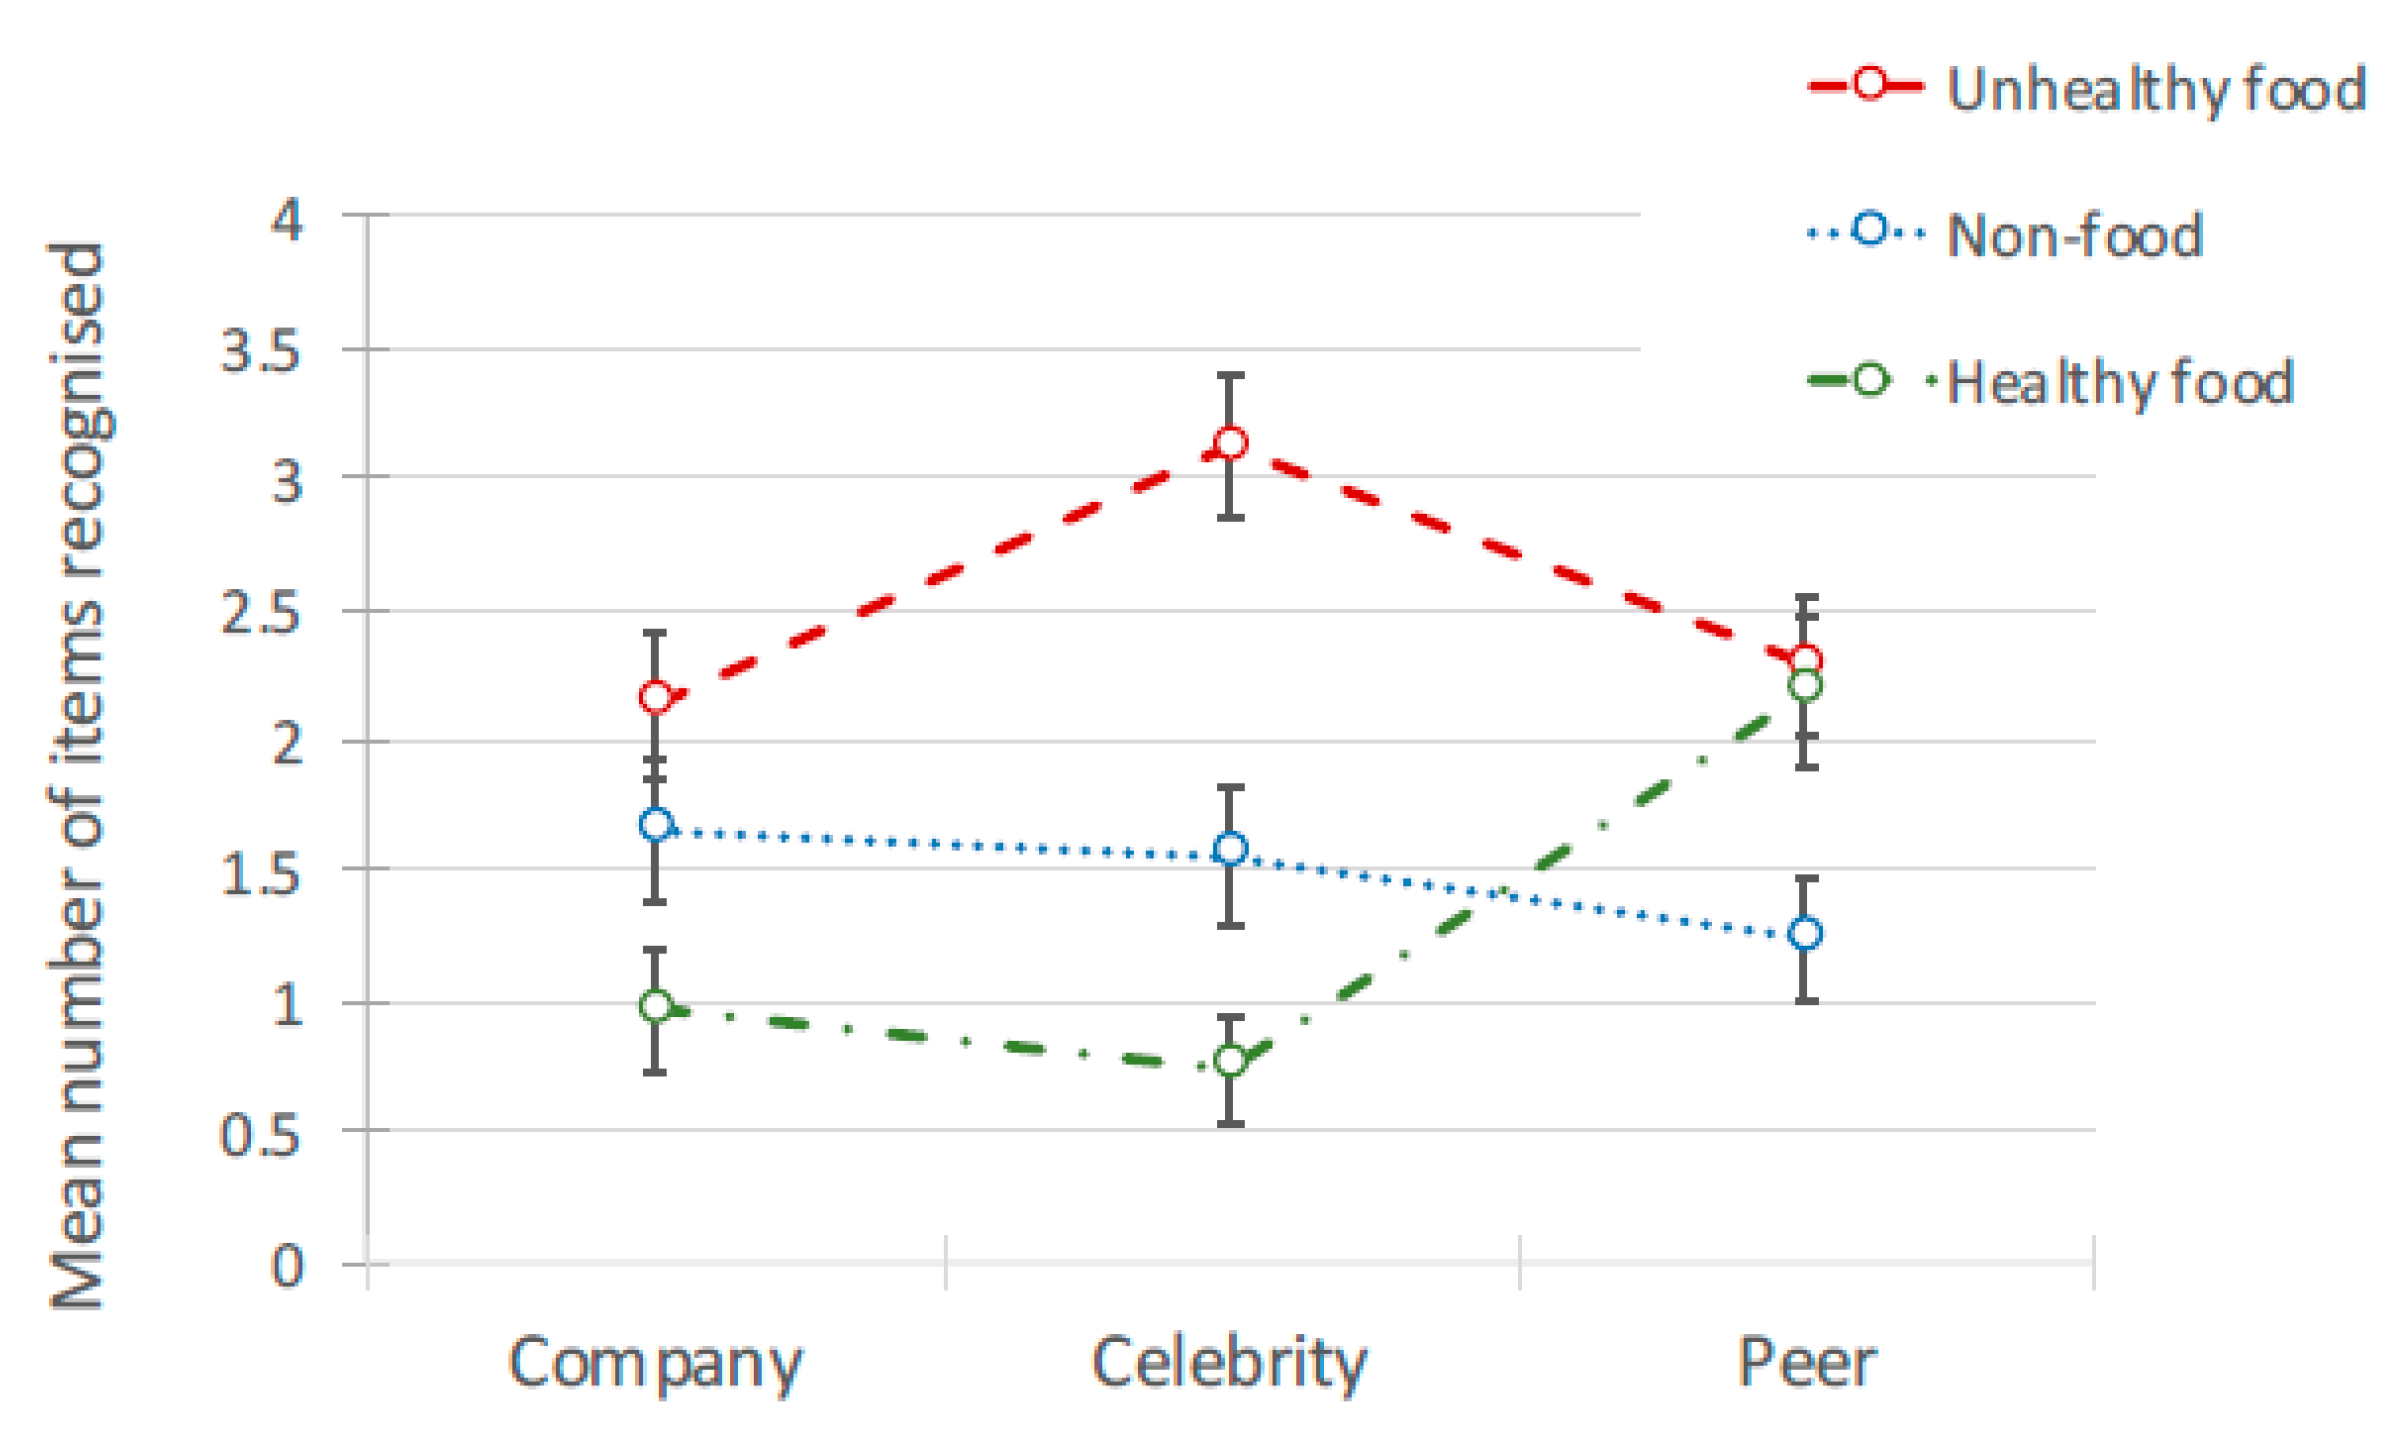Image resolution: width=2404 pixels, height=1446 pixels.
Task: Click the "Non-food" legend text
Action: (2075, 237)
